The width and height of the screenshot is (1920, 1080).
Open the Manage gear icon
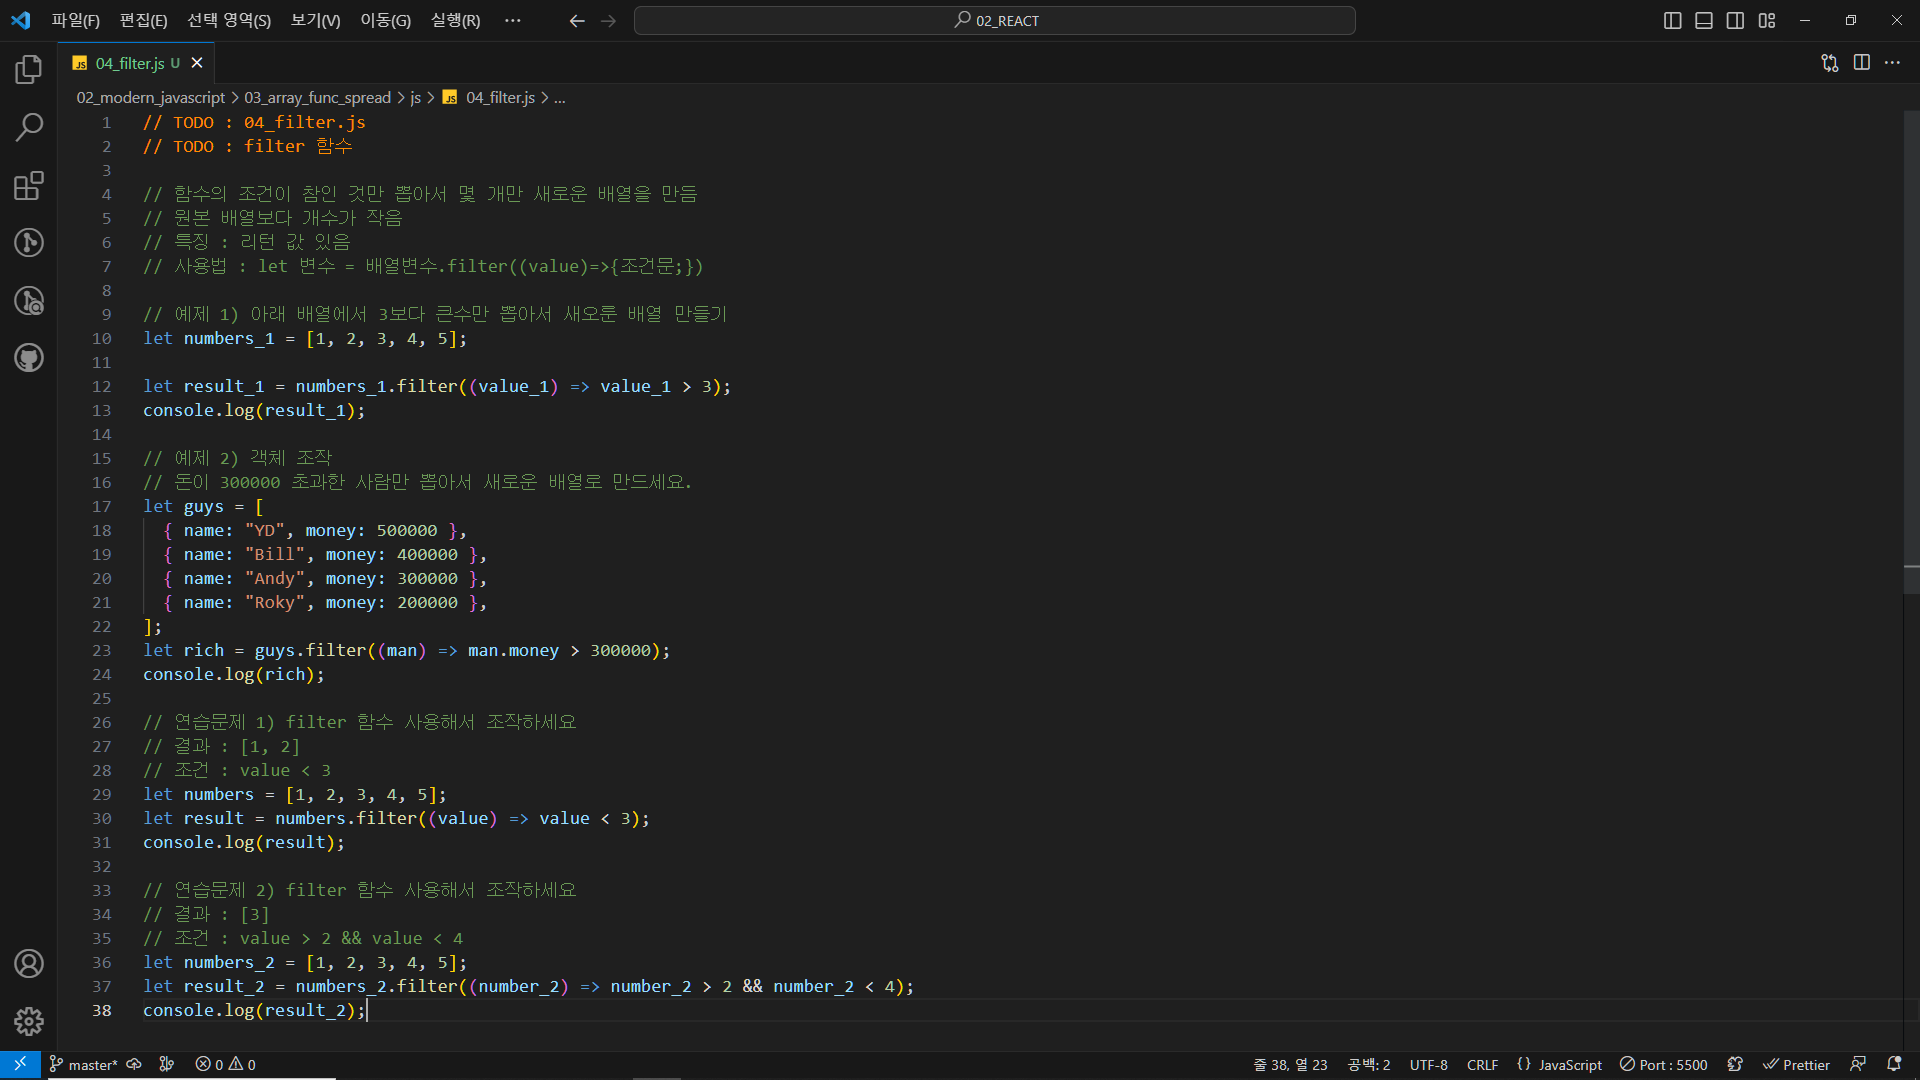(x=29, y=1021)
